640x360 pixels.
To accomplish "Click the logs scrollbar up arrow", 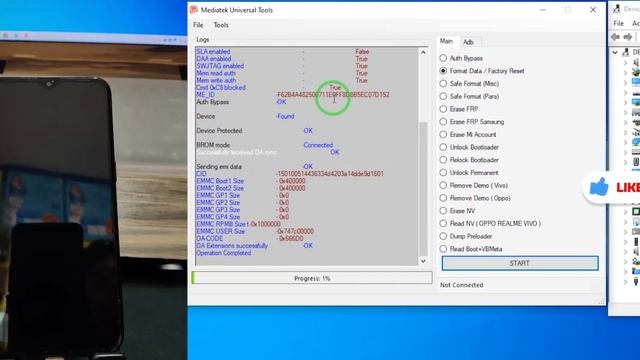I will click(423, 52).
